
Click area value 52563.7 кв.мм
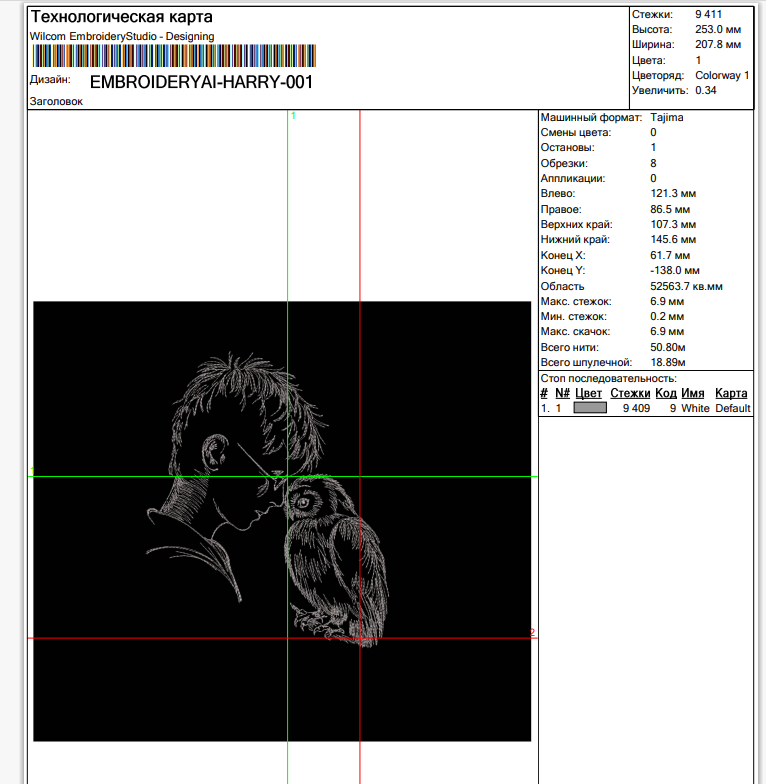(x=686, y=286)
